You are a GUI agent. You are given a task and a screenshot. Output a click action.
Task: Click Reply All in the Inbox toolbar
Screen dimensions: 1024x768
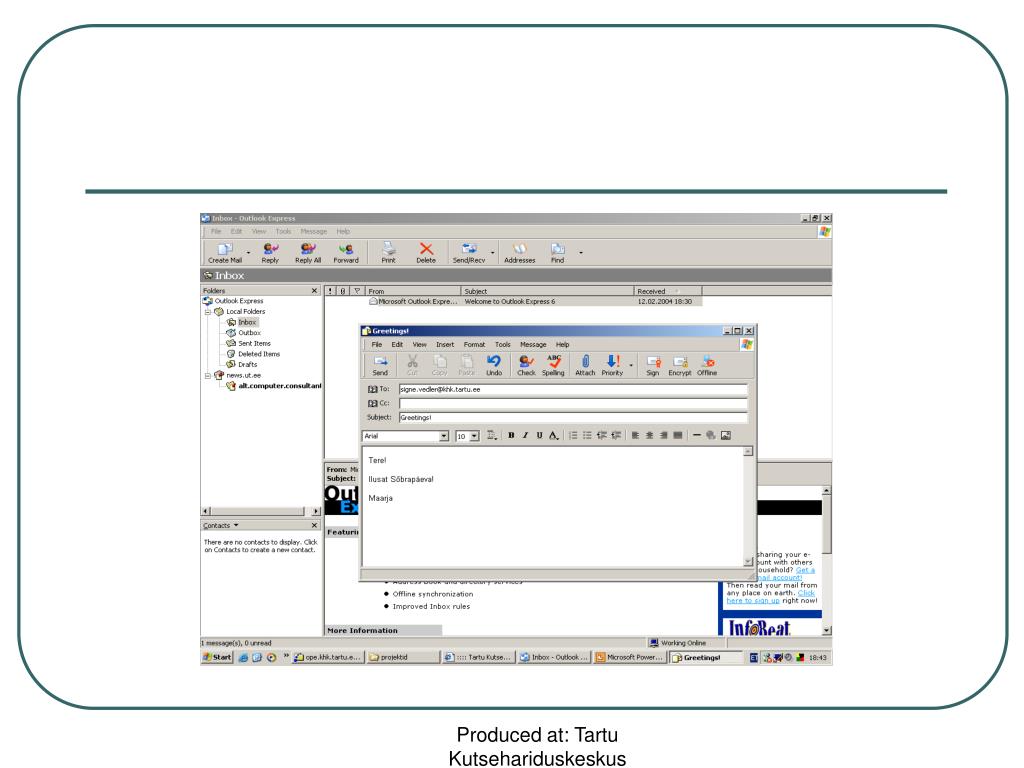click(308, 253)
